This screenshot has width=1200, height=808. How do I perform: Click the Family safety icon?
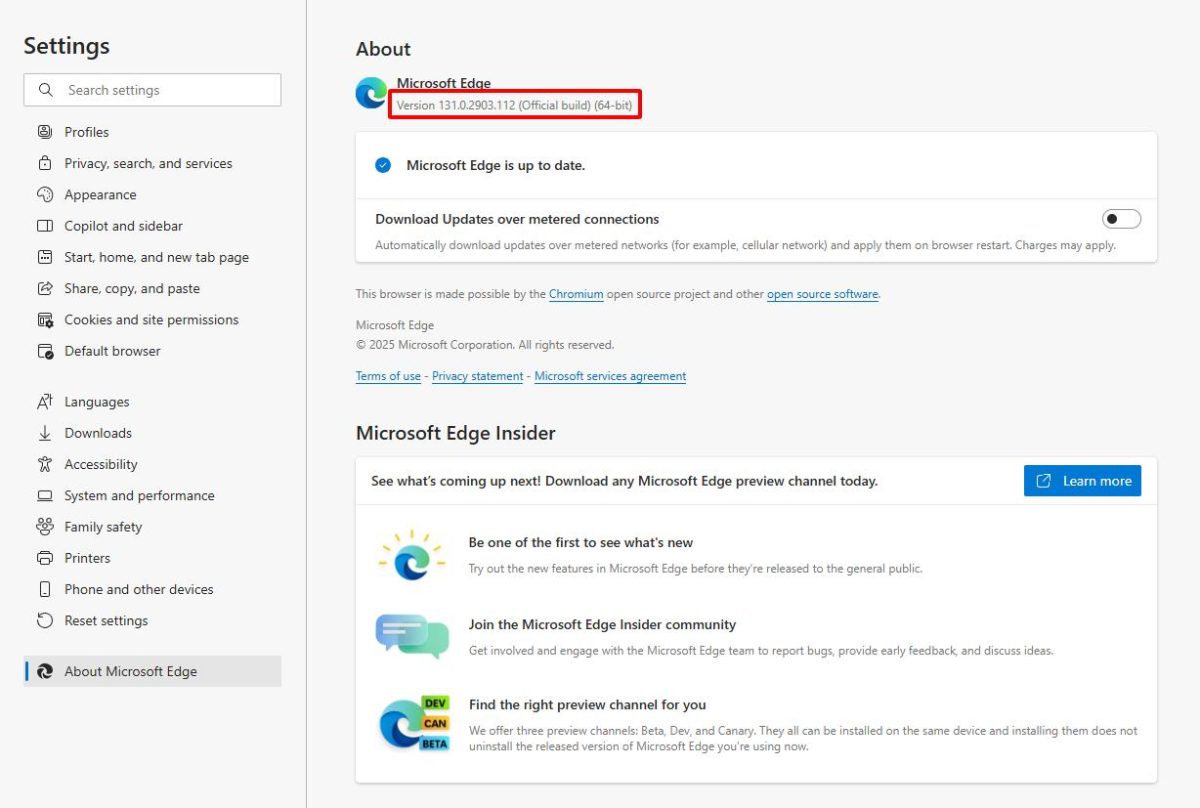(44, 527)
